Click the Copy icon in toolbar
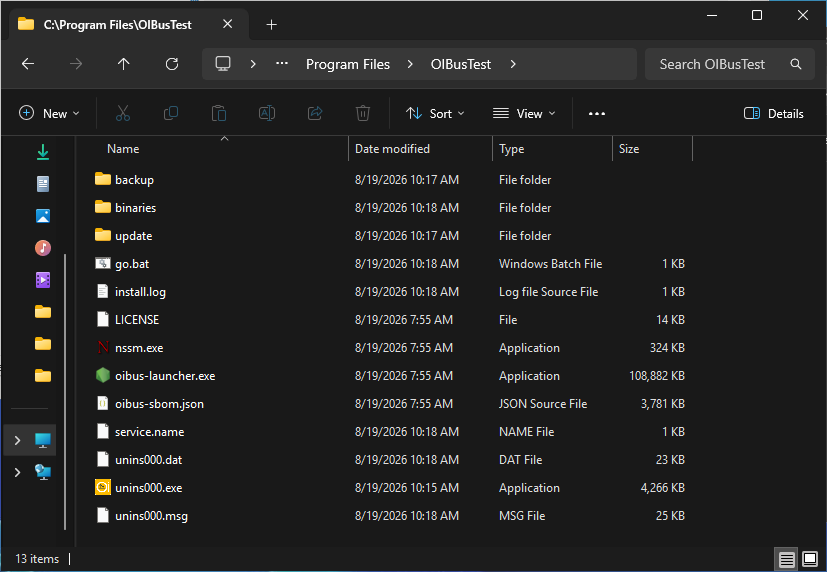 click(x=171, y=113)
